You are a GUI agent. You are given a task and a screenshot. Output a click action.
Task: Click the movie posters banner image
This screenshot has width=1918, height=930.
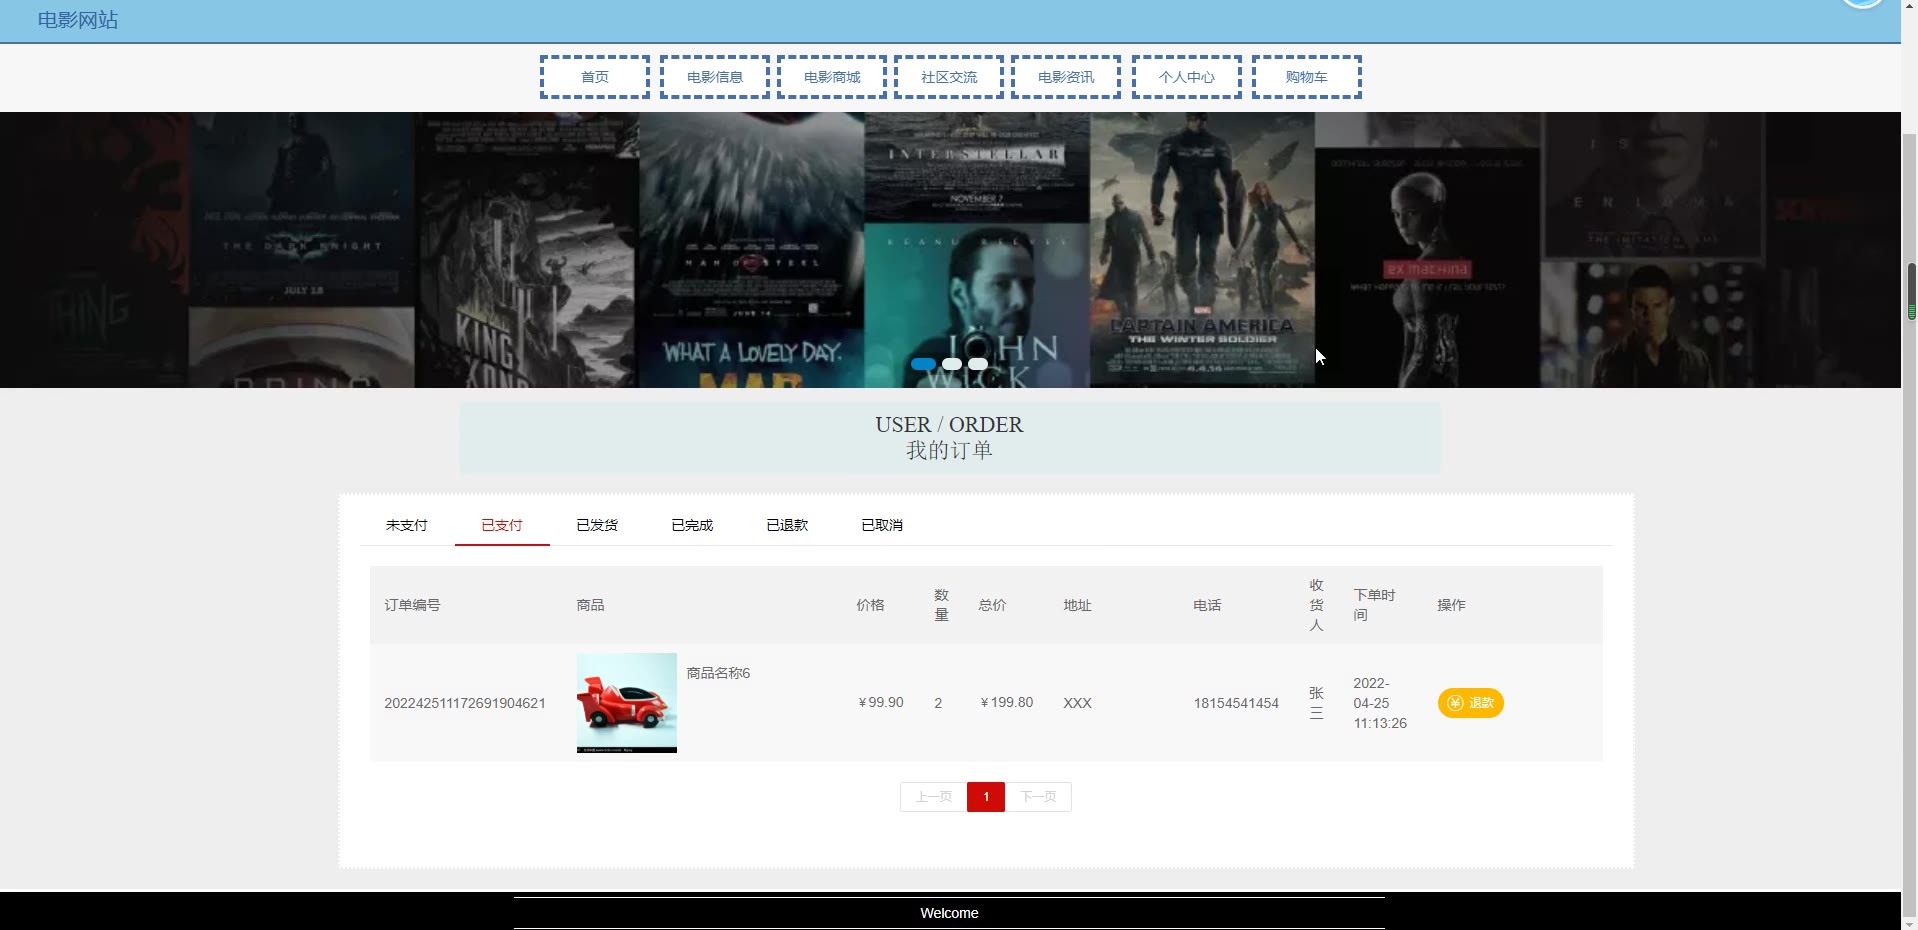(950, 250)
